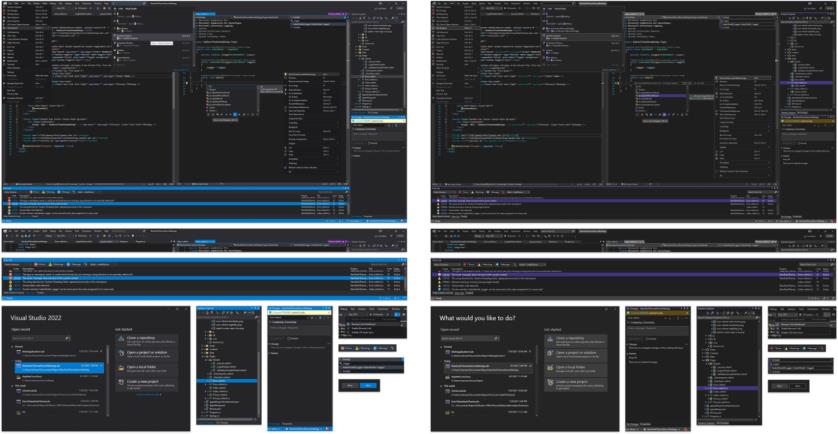Collapse the Today group in 'What would you like to do?' window
Screen dimensions: 838x434
pos(441,361)
